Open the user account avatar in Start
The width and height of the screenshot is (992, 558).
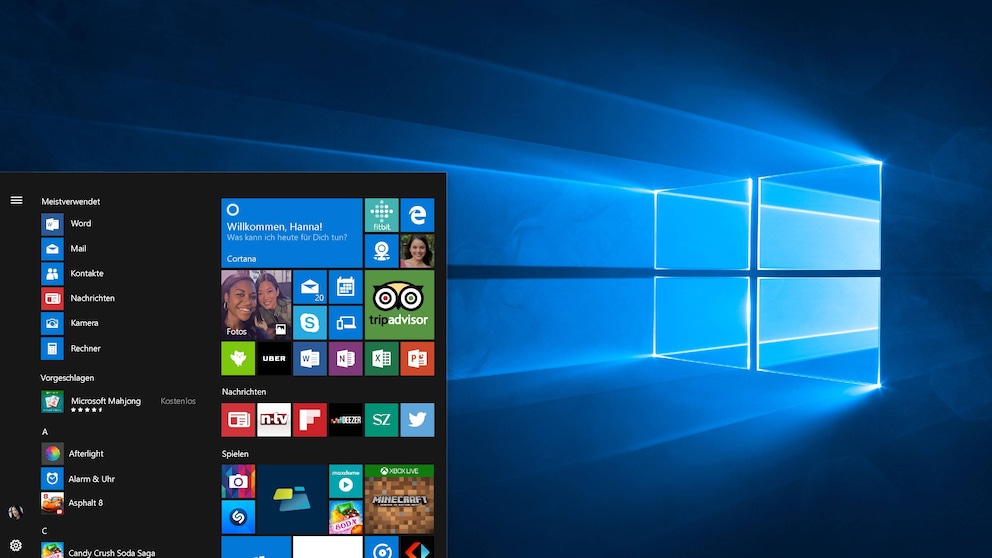(x=16, y=512)
